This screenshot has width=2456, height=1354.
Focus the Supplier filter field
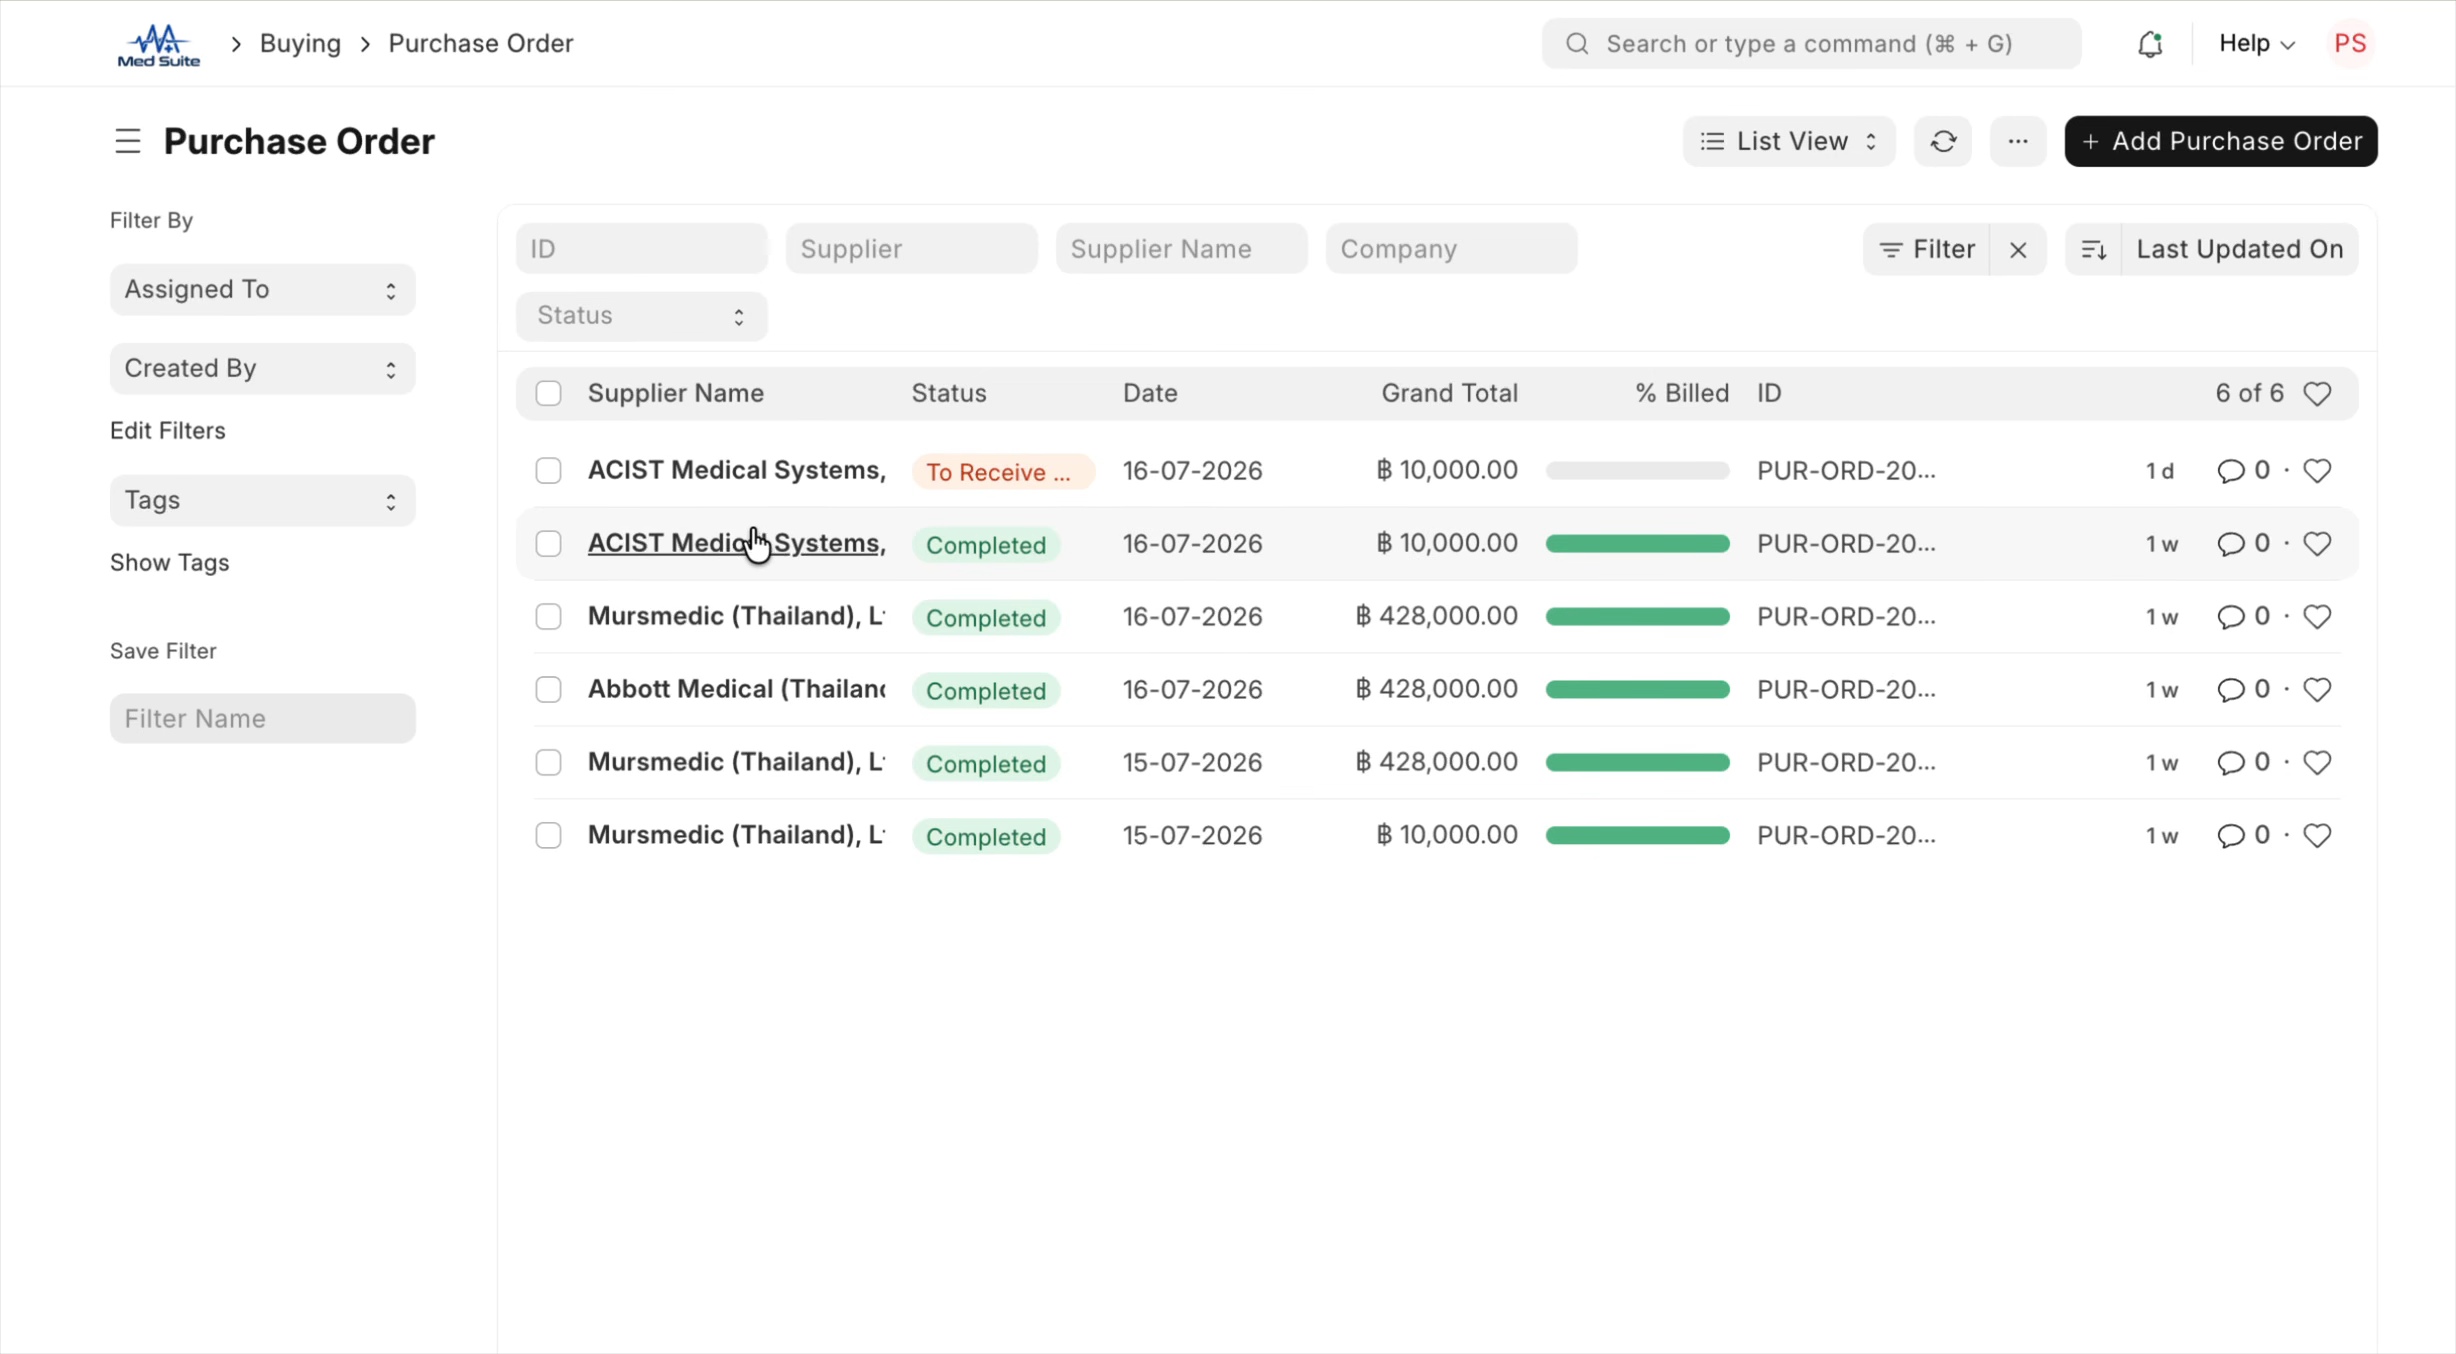[911, 249]
